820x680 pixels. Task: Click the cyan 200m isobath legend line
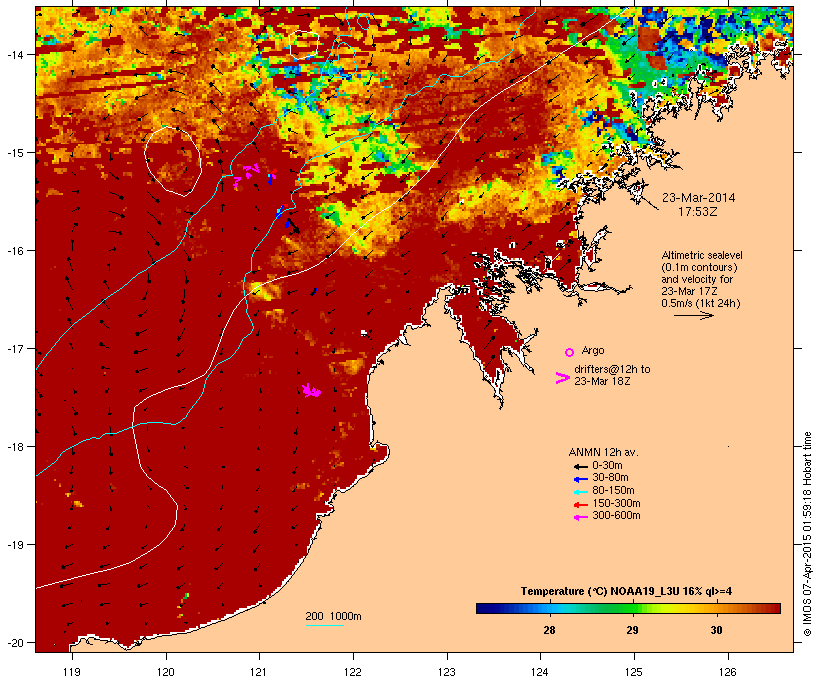(325, 625)
